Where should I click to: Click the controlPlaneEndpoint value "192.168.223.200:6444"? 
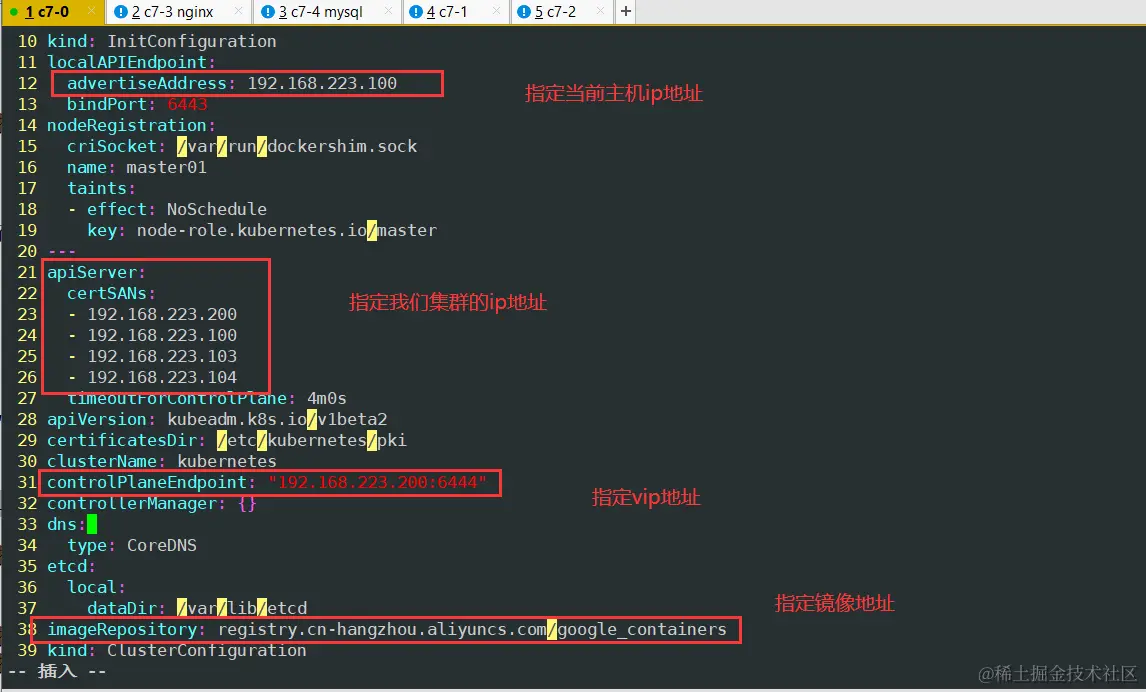point(377,483)
